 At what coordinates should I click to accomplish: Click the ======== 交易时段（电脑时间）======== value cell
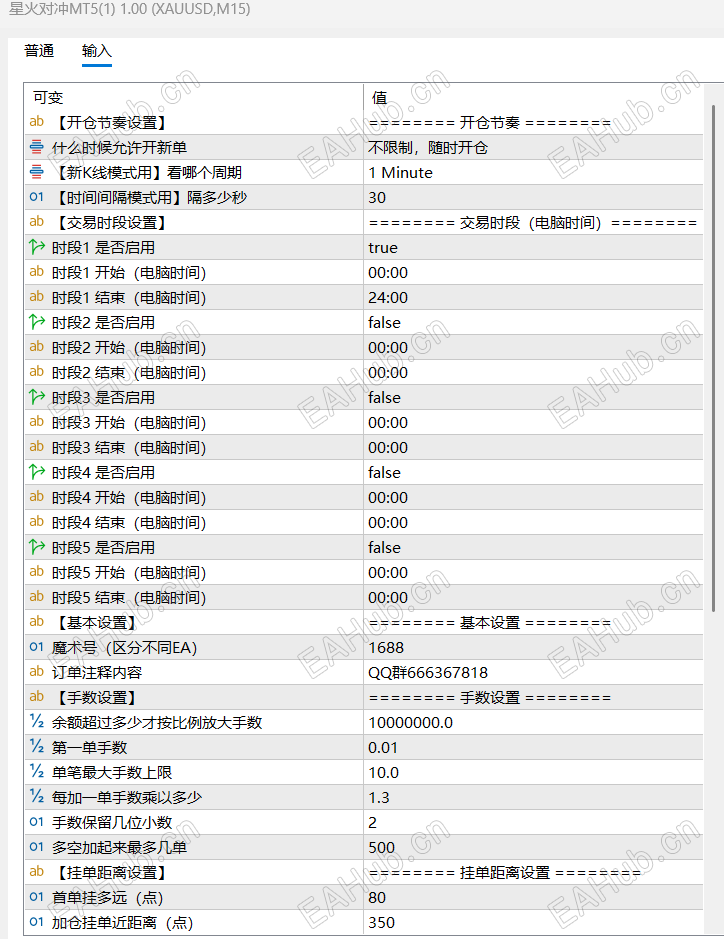533,223
